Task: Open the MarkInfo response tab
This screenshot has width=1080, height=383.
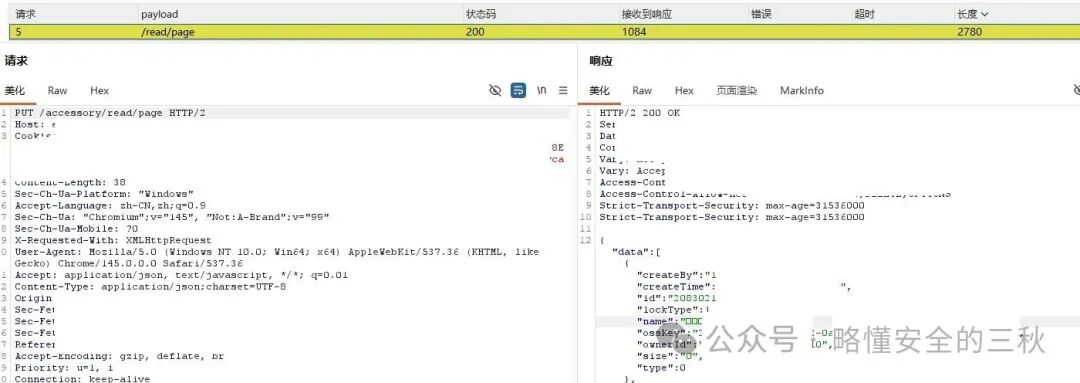Action: click(802, 90)
